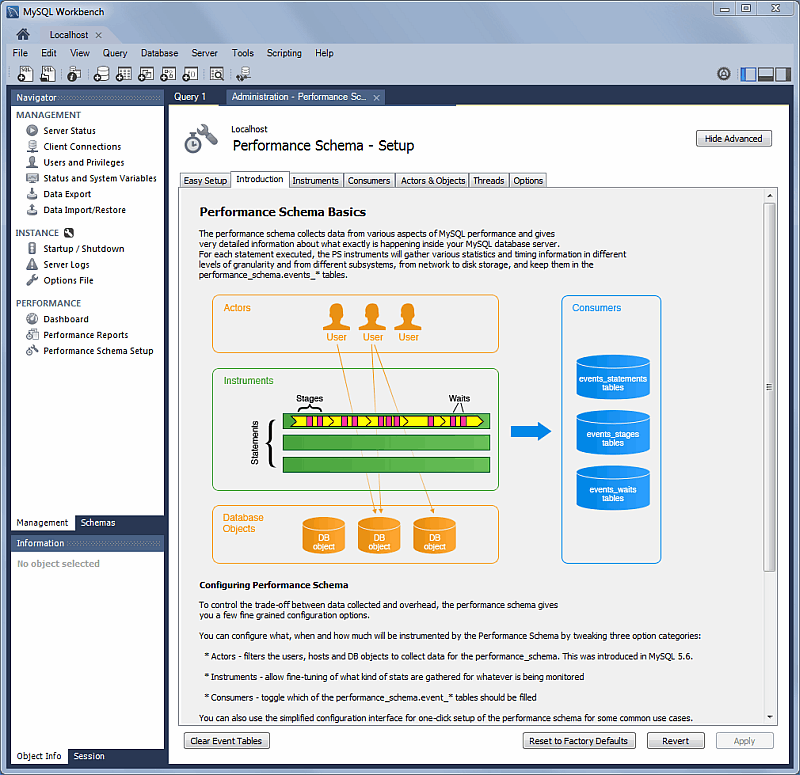
Task: Click the scroll up arrow in introduction pane
Action: point(769,195)
